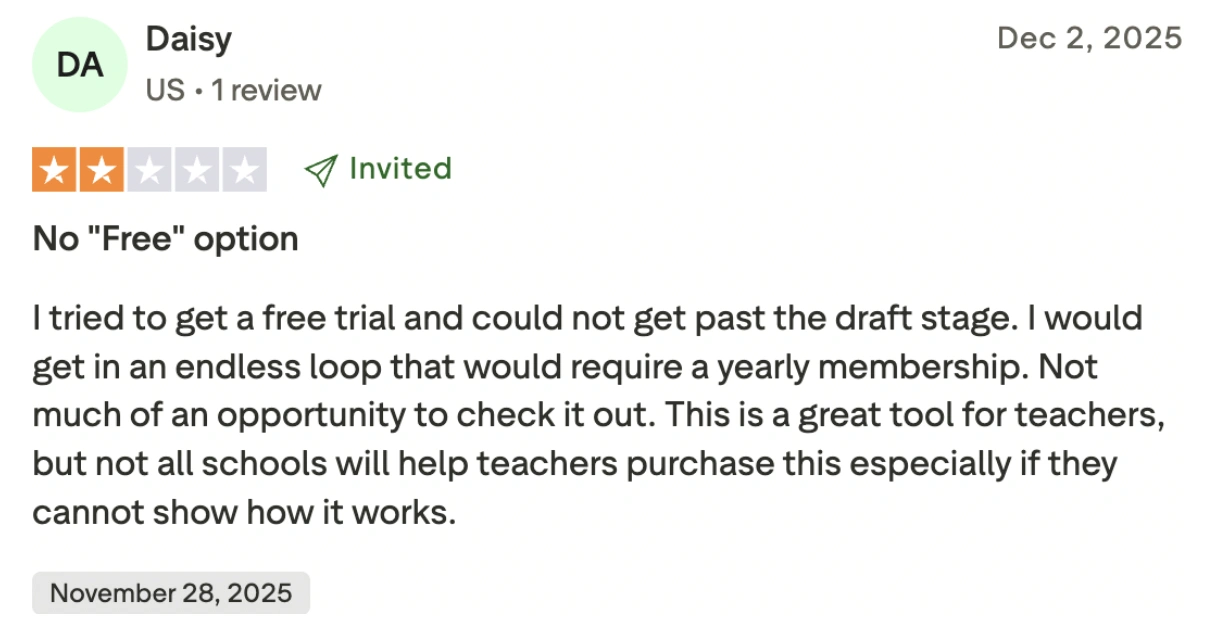Open the 'No "Free" option' review title
Image resolution: width=1214 pixels, height=620 pixels.
point(166,239)
